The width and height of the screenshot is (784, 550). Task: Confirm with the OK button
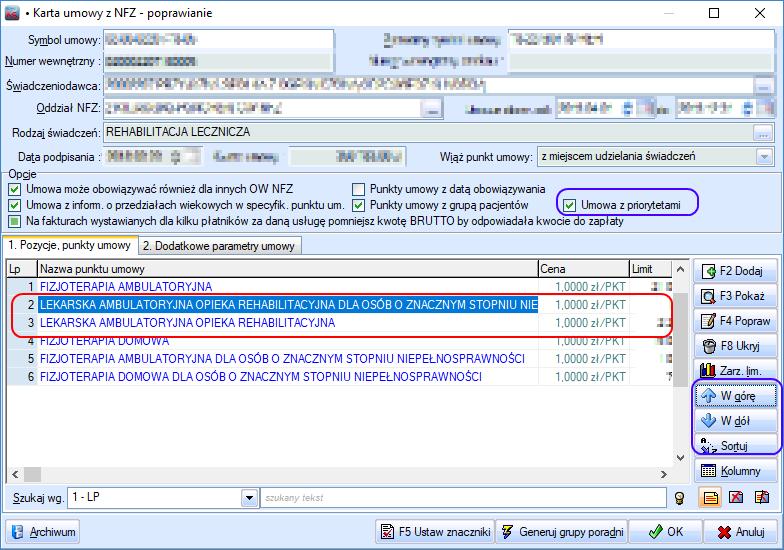[x=666, y=532]
